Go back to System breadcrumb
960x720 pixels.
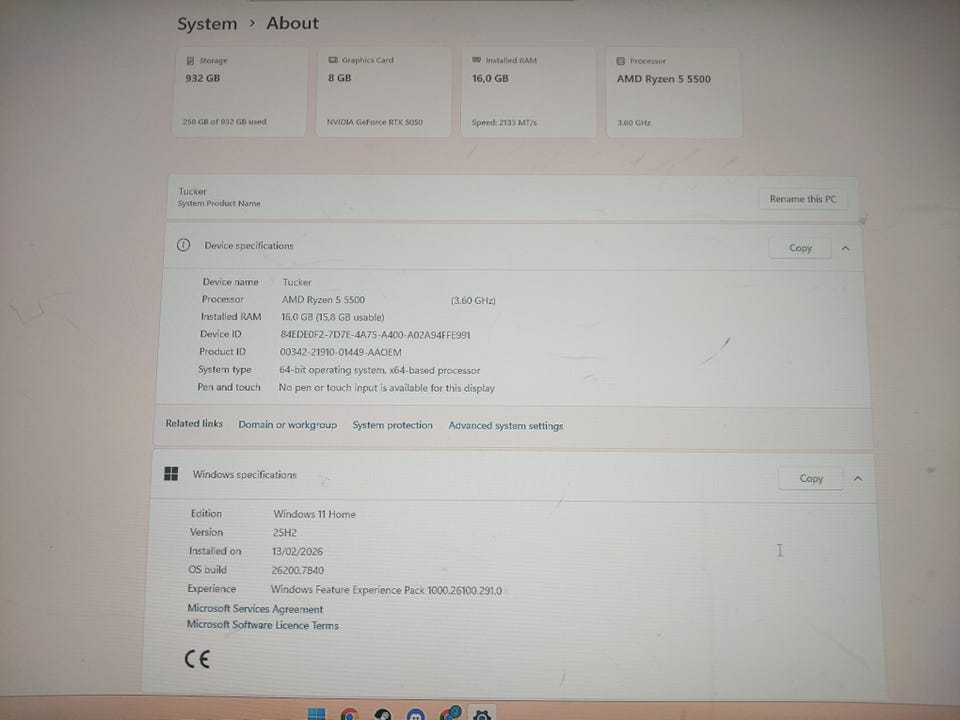(x=207, y=24)
